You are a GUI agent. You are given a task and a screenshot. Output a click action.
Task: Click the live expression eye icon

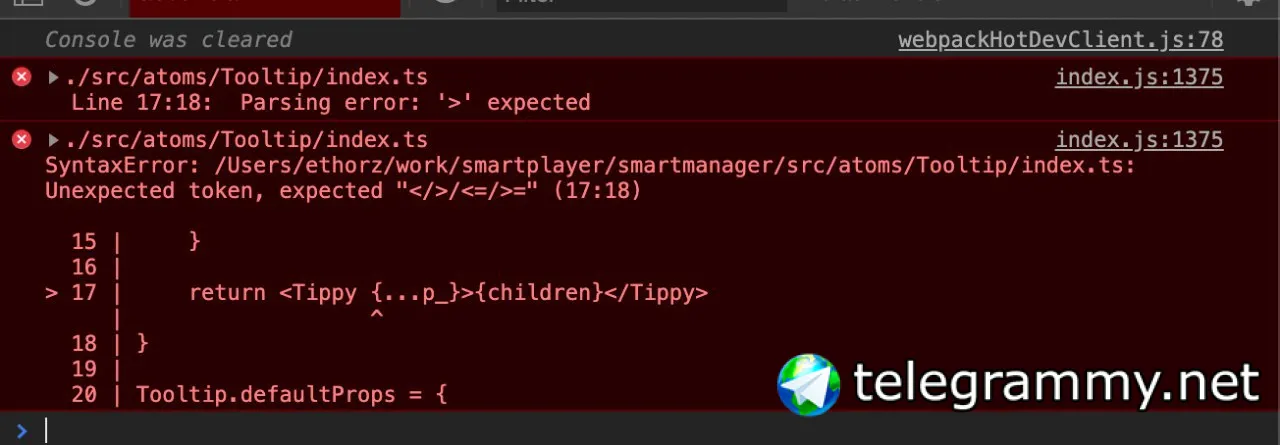pos(445,3)
